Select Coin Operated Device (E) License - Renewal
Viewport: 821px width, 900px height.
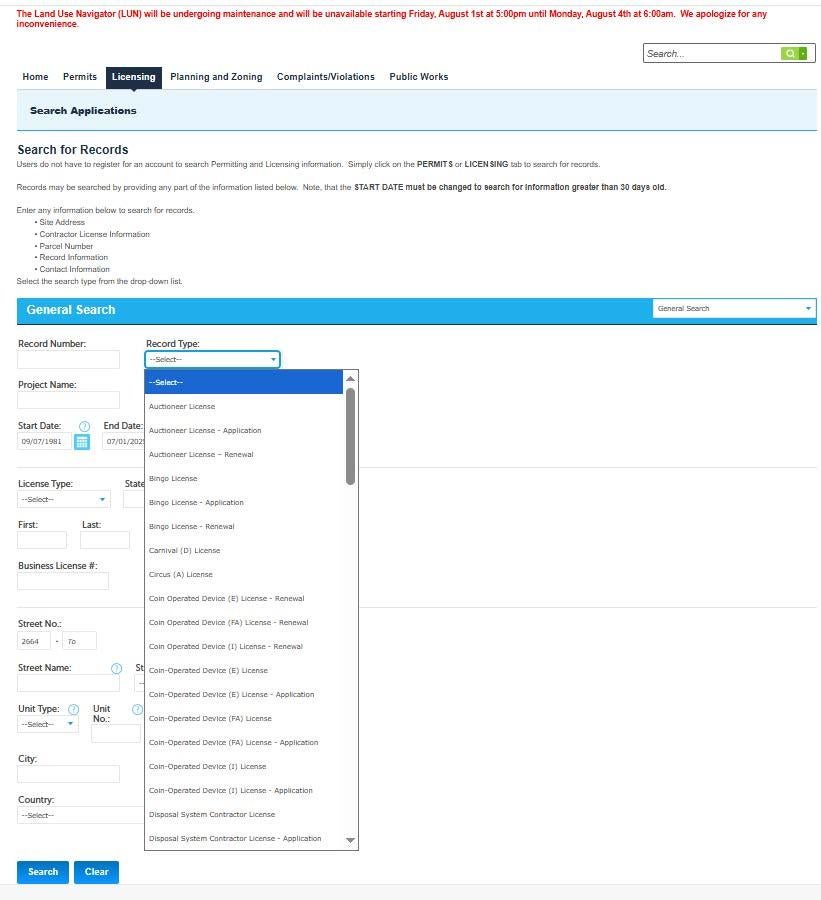point(243,599)
